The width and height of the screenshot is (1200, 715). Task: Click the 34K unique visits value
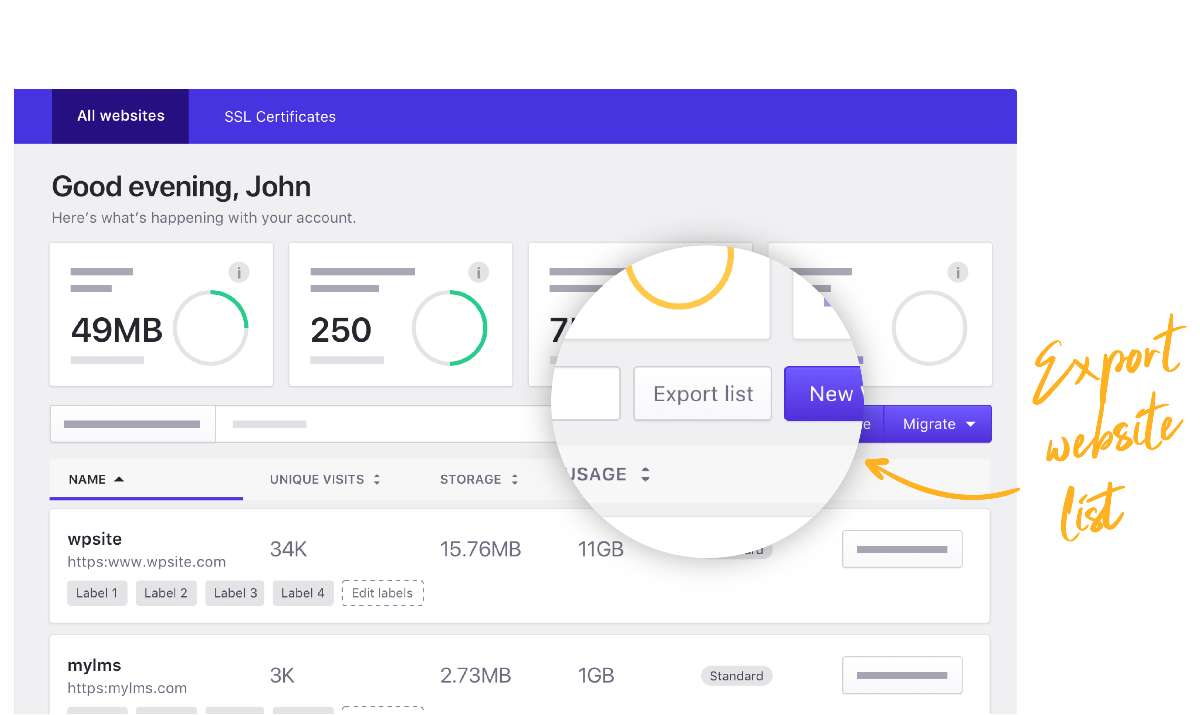[289, 549]
